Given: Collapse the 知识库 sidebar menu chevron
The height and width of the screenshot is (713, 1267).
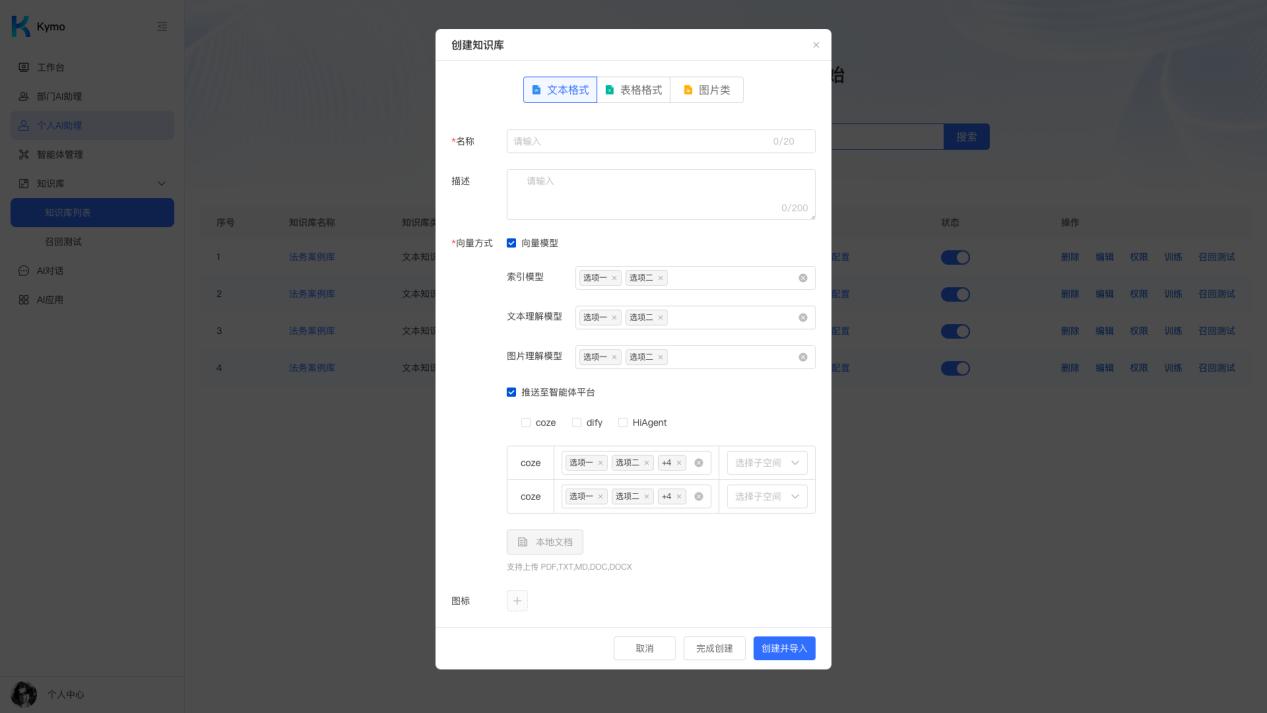Looking at the screenshot, I should pyautogui.click(x=162, y=183).
